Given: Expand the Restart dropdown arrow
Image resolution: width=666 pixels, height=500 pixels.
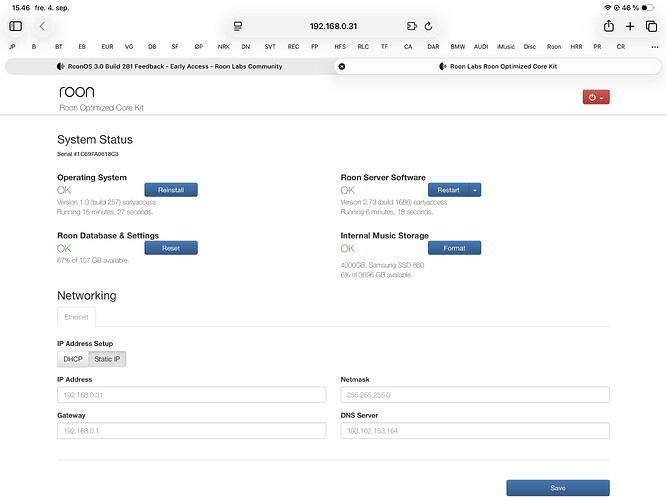Looking at the screenshot, I should click(475, 190).
